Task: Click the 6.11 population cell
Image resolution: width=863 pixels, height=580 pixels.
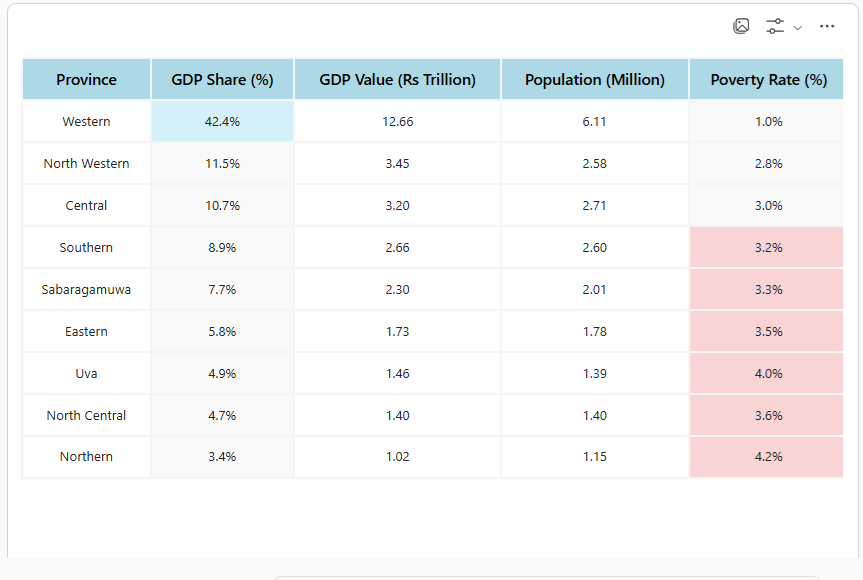Action: click(x=594, y=121)
